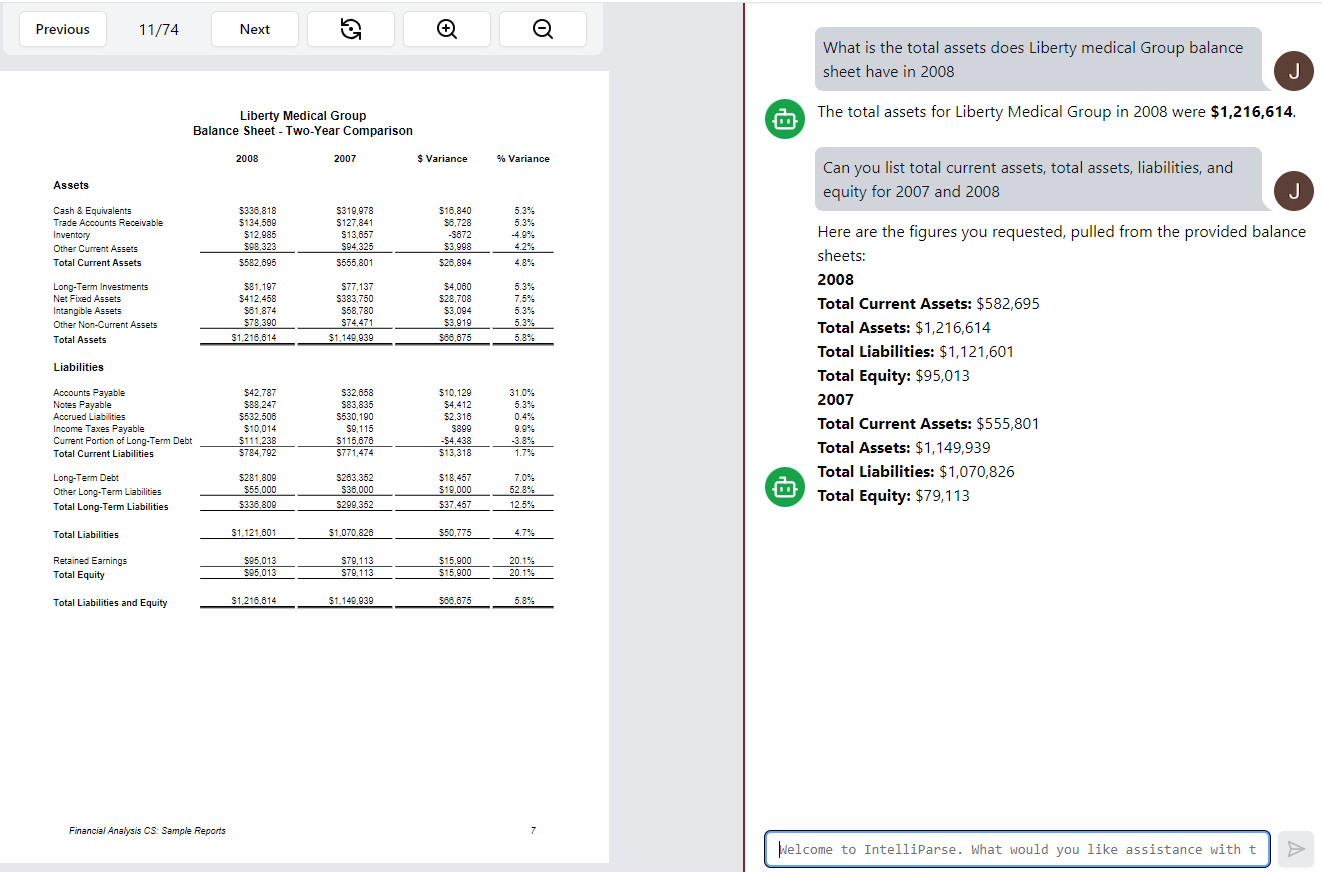Click the 11/74 page indicator
Image resolution: width=1322 pixels, height=872 pixels.
pos(159,29)
